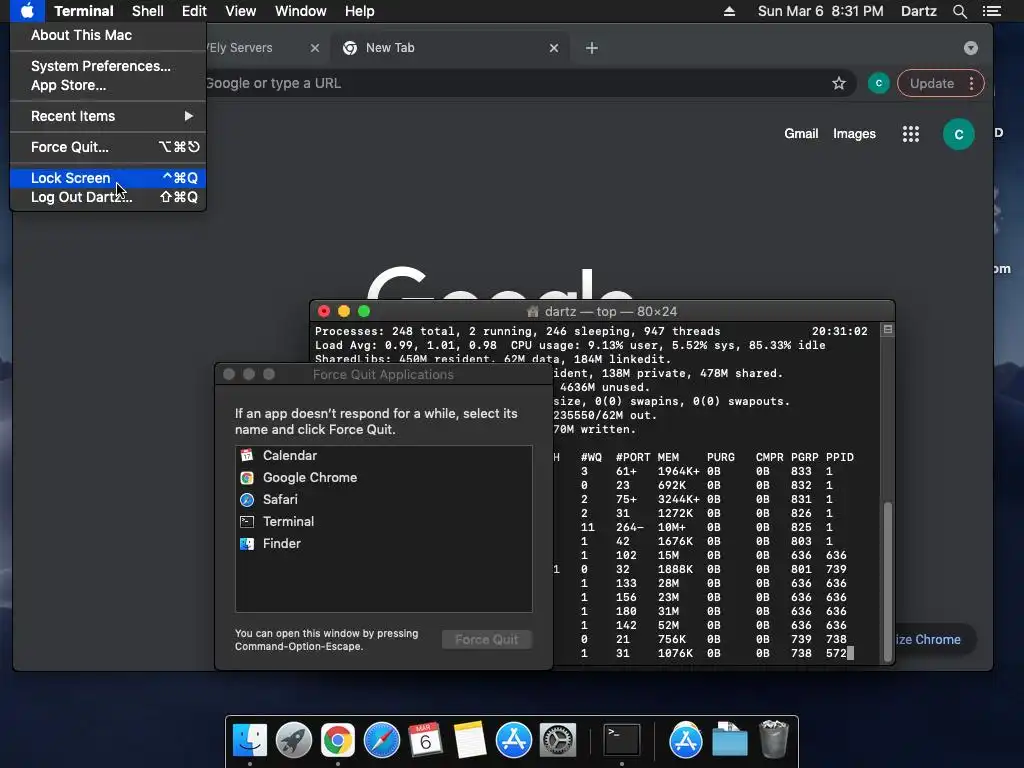Open the Window menu
This screenshot has width=1024, height=768.
point(300,11)
